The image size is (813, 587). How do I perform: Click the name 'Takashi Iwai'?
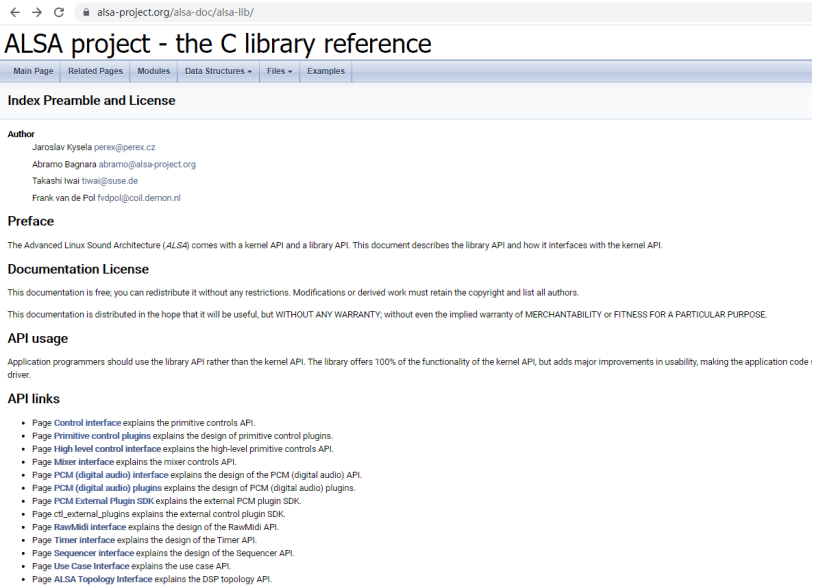pyautogui.click(x=55, y=181)
